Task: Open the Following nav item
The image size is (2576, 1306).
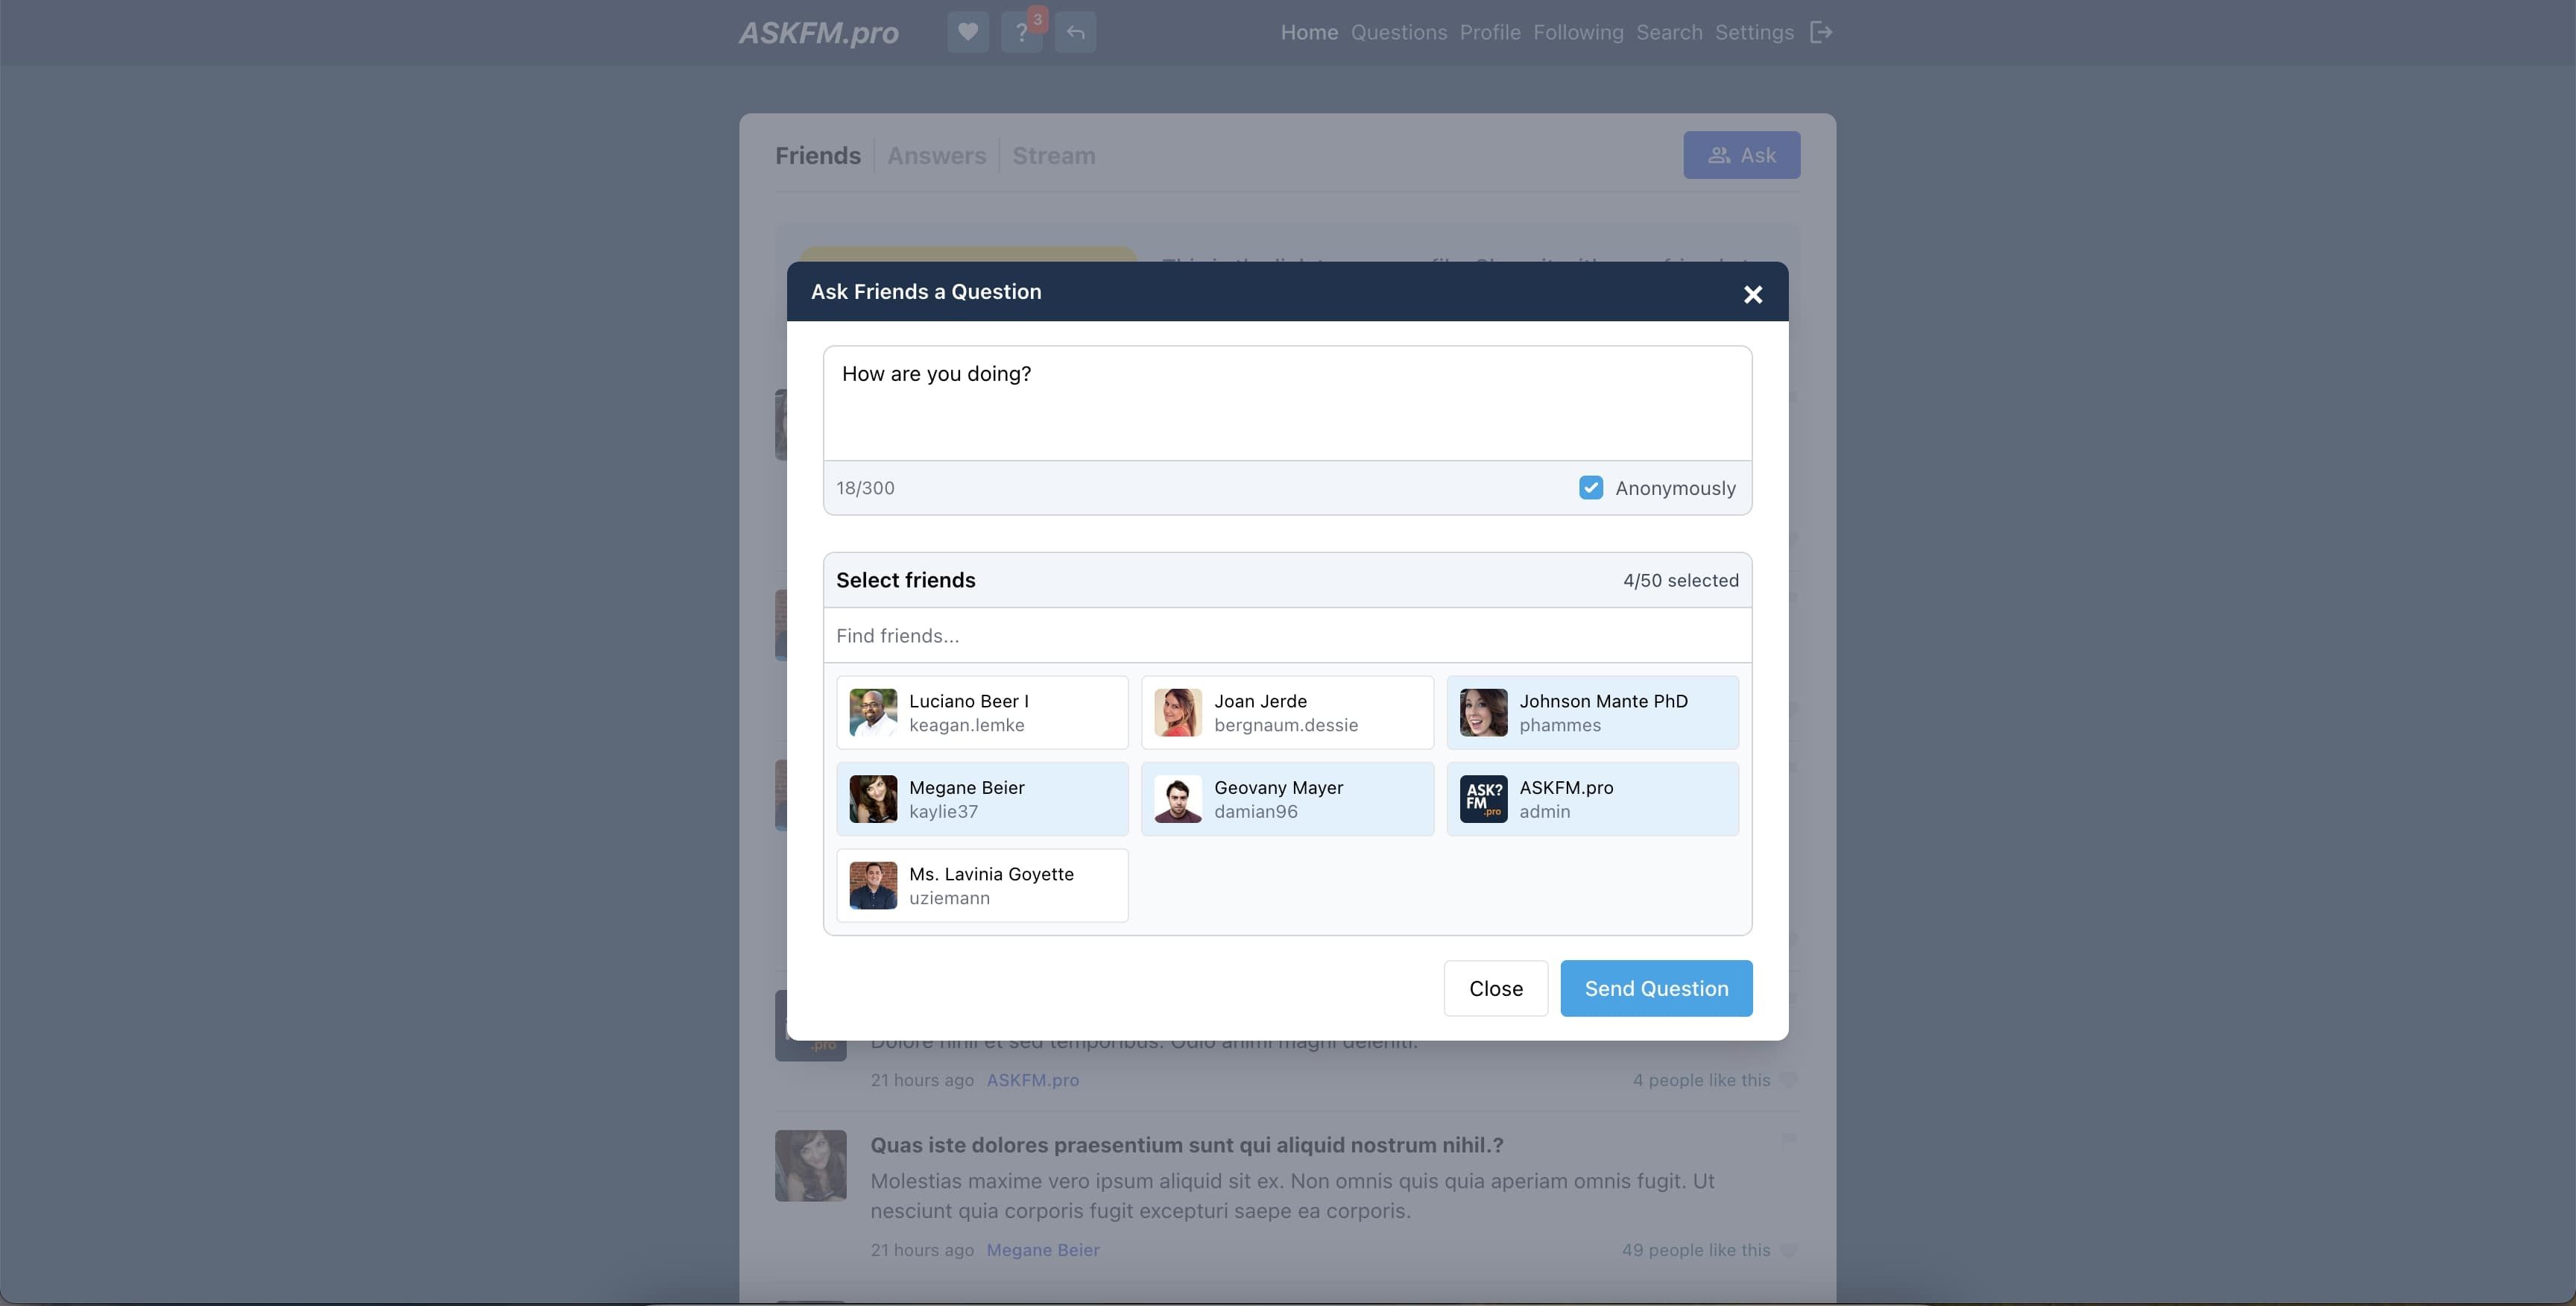Action: pyautogui.click(x=1578, y=32)
